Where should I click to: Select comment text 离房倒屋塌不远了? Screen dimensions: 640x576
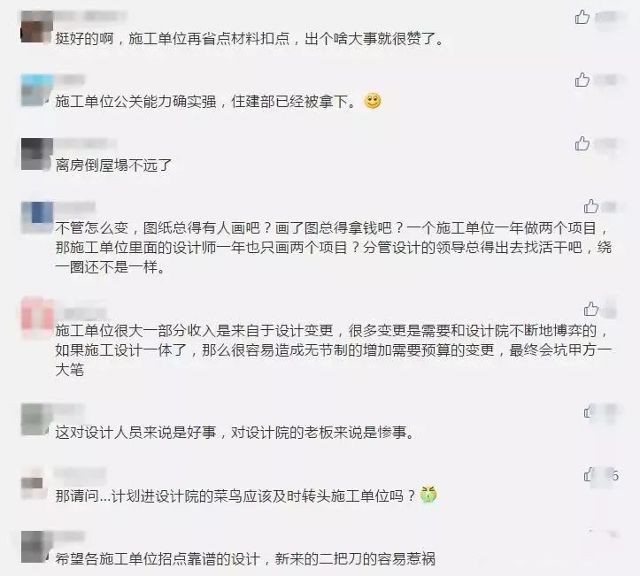point(113,165)
